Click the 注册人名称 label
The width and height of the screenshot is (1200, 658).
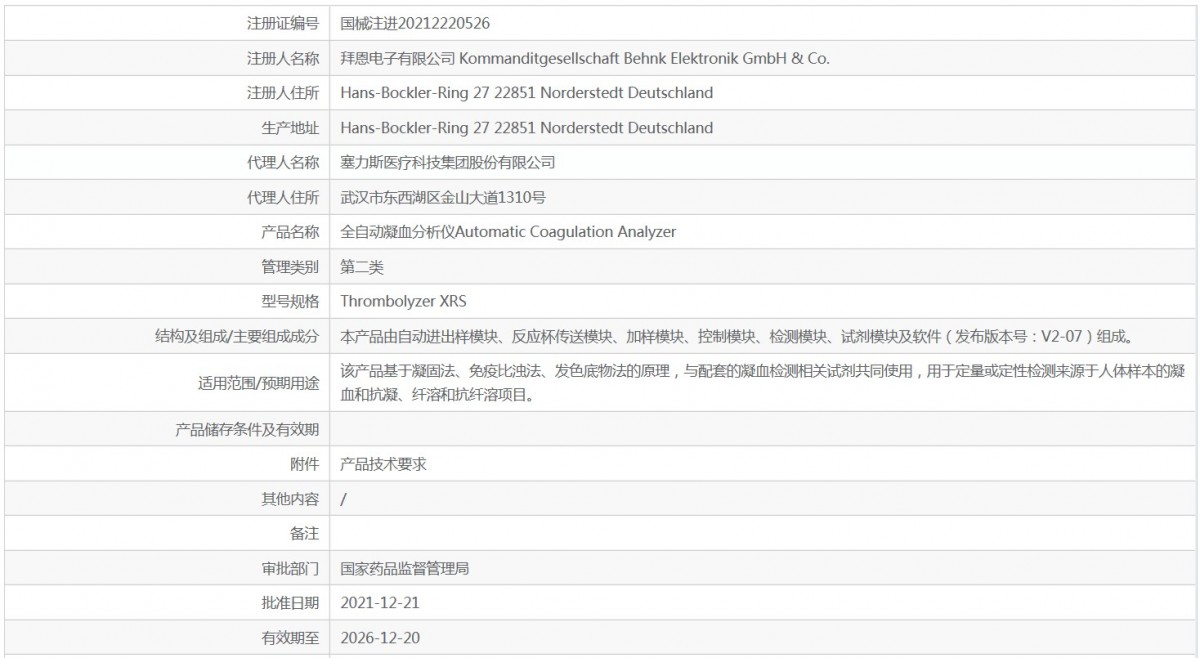point(283,58)
